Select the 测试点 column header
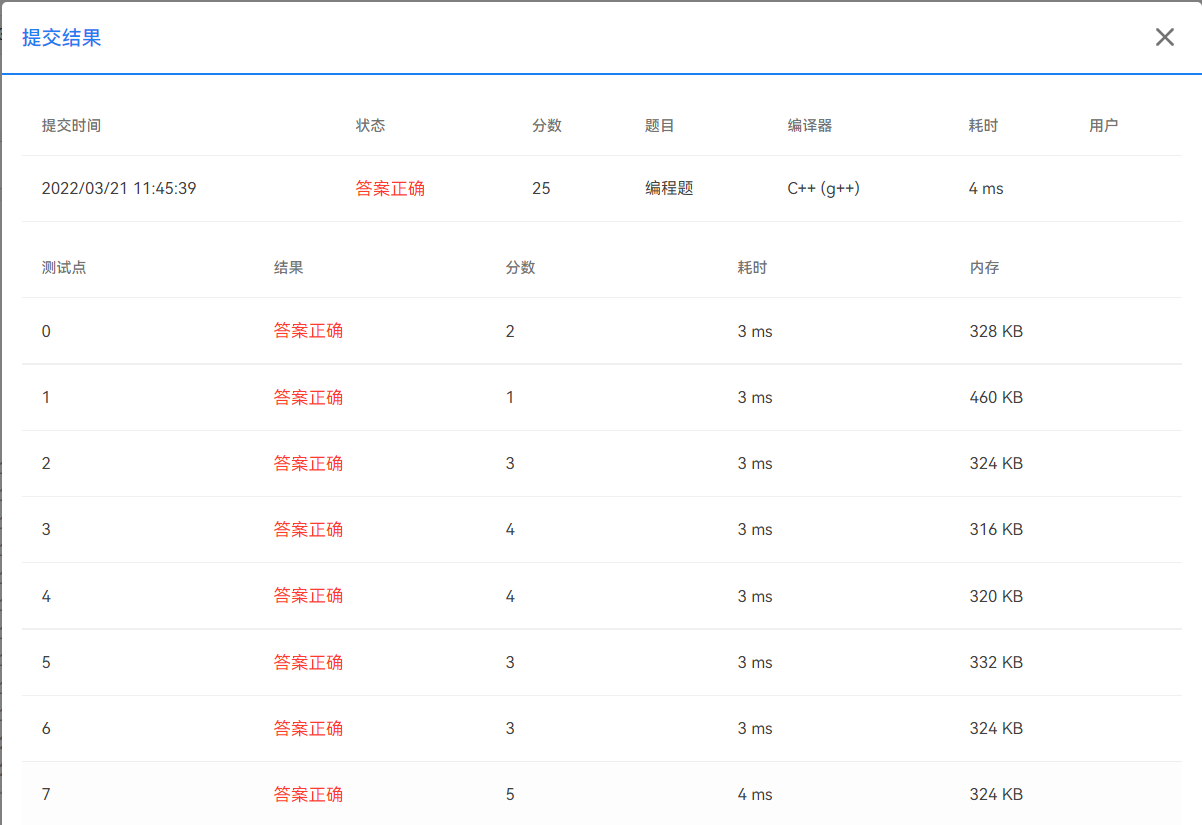1202x825 pixels. 62,267
